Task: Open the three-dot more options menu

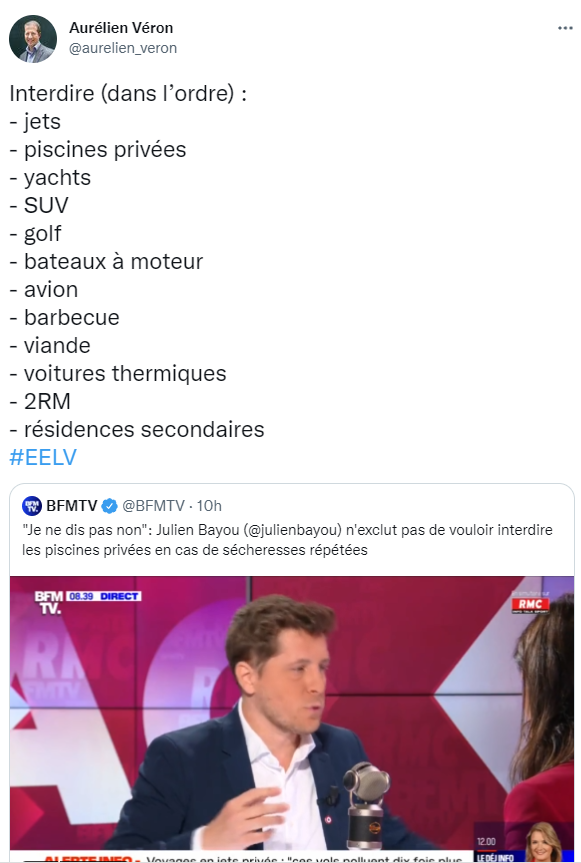Action: [x=564, y=28]
